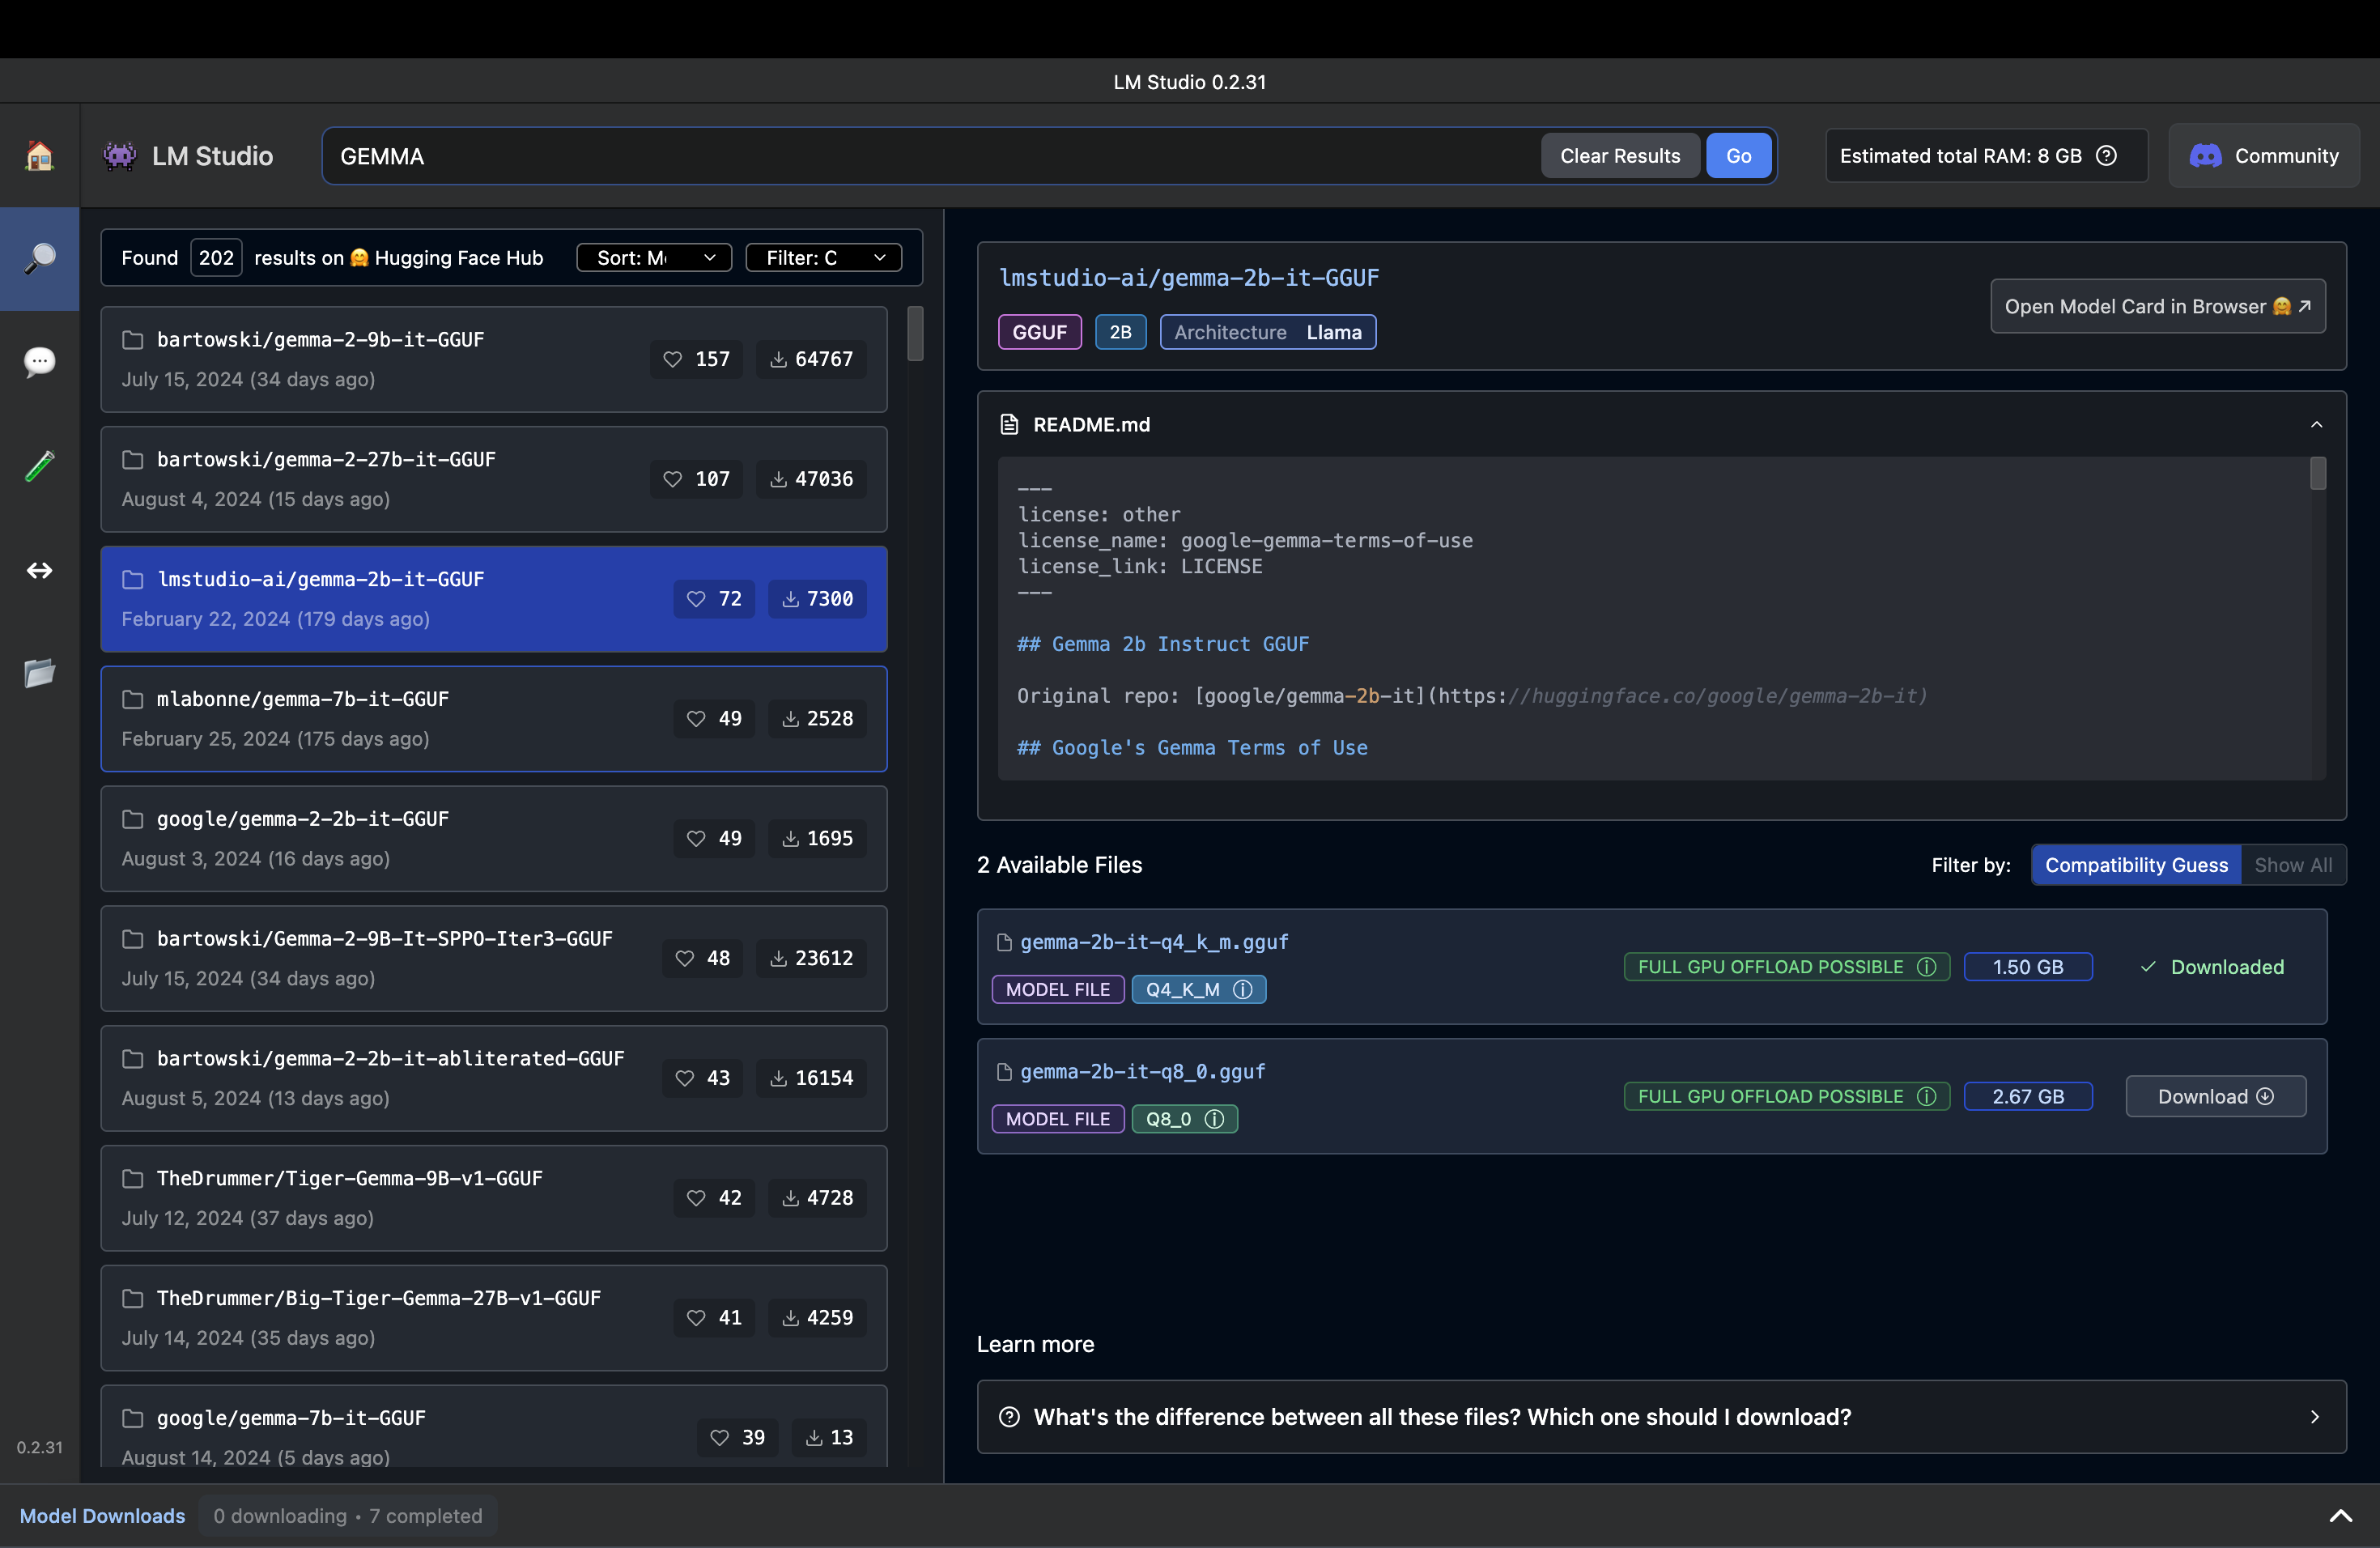Click Clear Results button
This screenshot has width=2380, height=1548.
[x=1620, y=156]
